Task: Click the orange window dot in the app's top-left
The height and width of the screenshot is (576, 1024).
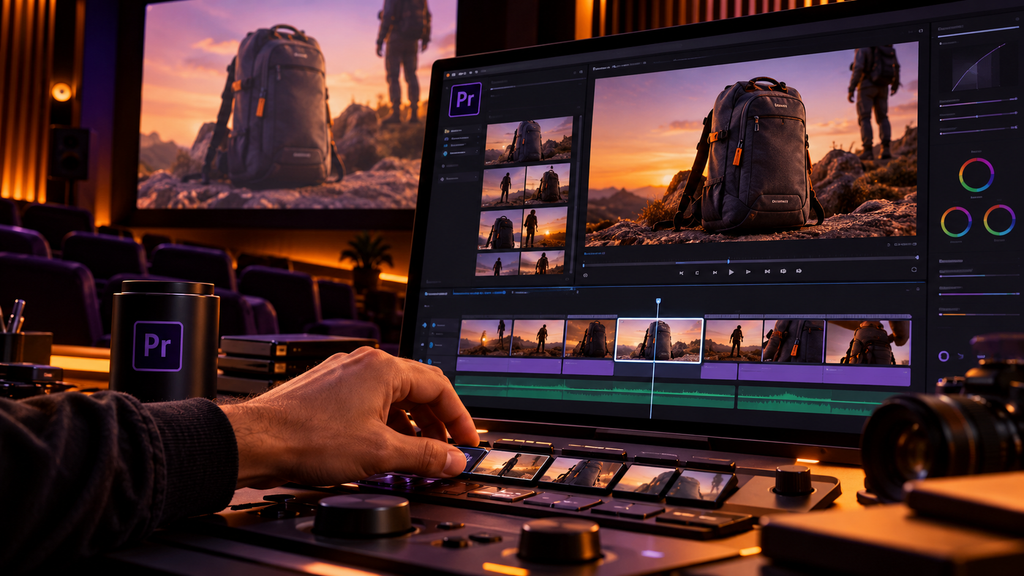Action: pos(448,75)
